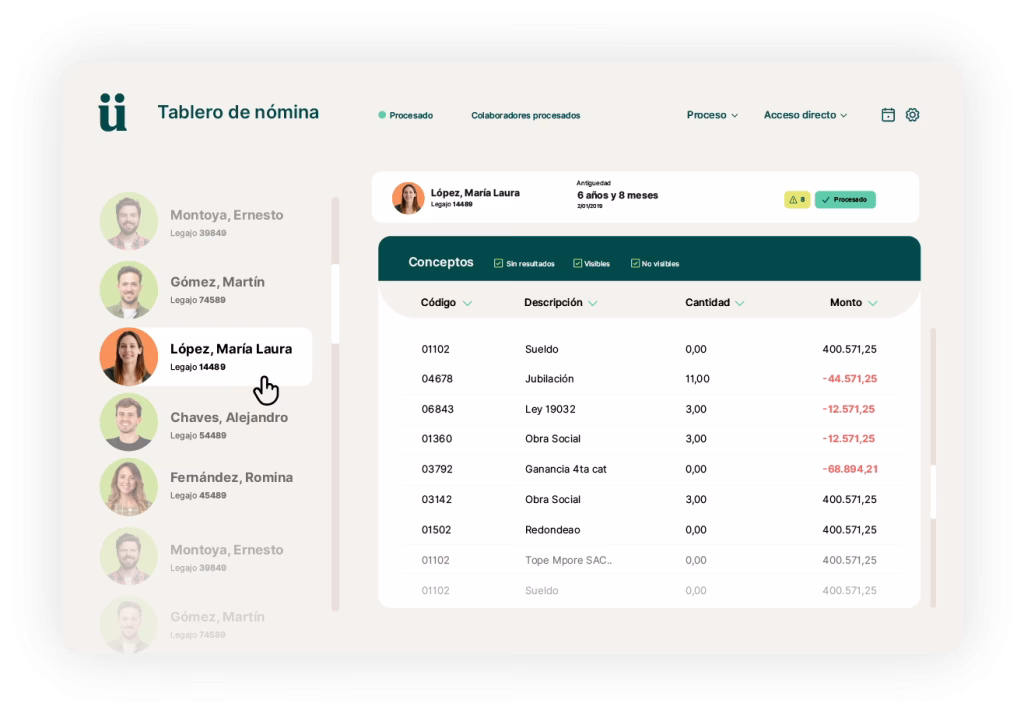Open the calendar icon in the header
Screen dimensions: 1024x714
pyautogui.click(x=888, y=115)
